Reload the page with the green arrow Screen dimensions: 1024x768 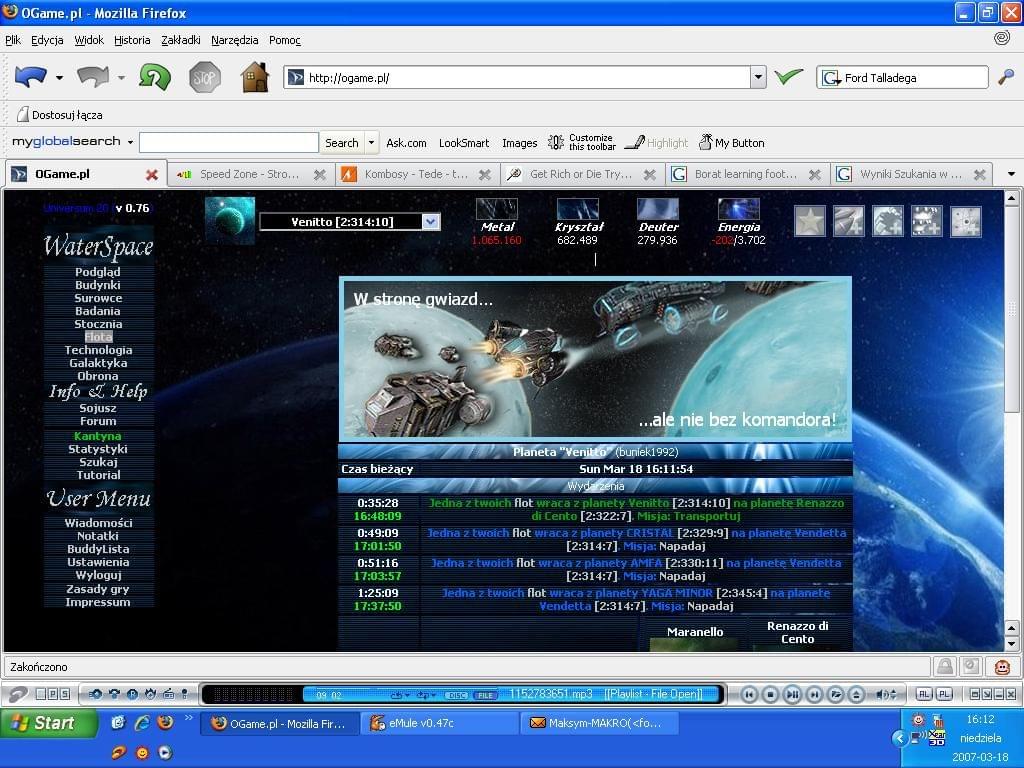click(155, 77)
